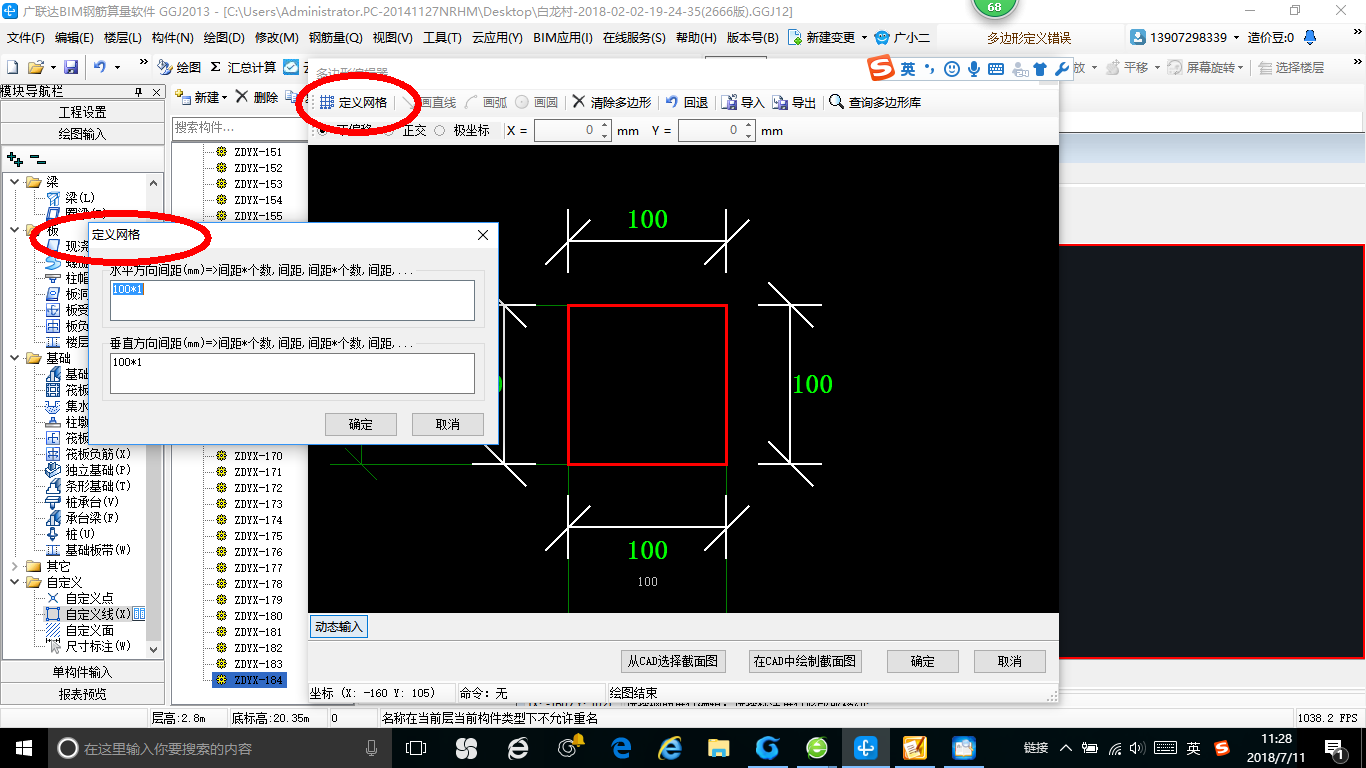Viewport: 1366px width, 768px height.
Task: Select 桩承台(V) in the navigation tree
Action: [x=92, y=502]
